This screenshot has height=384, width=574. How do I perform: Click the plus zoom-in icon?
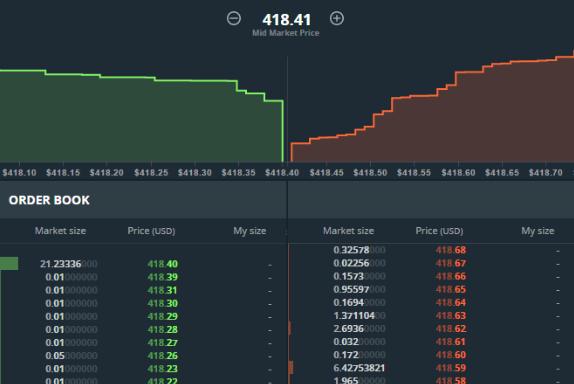pos(337,18)
